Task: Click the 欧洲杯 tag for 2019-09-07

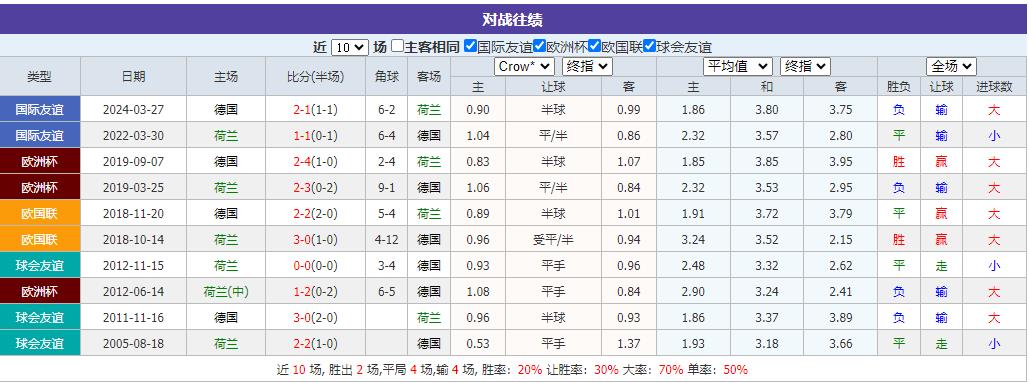Action: [x=40, y=161]
